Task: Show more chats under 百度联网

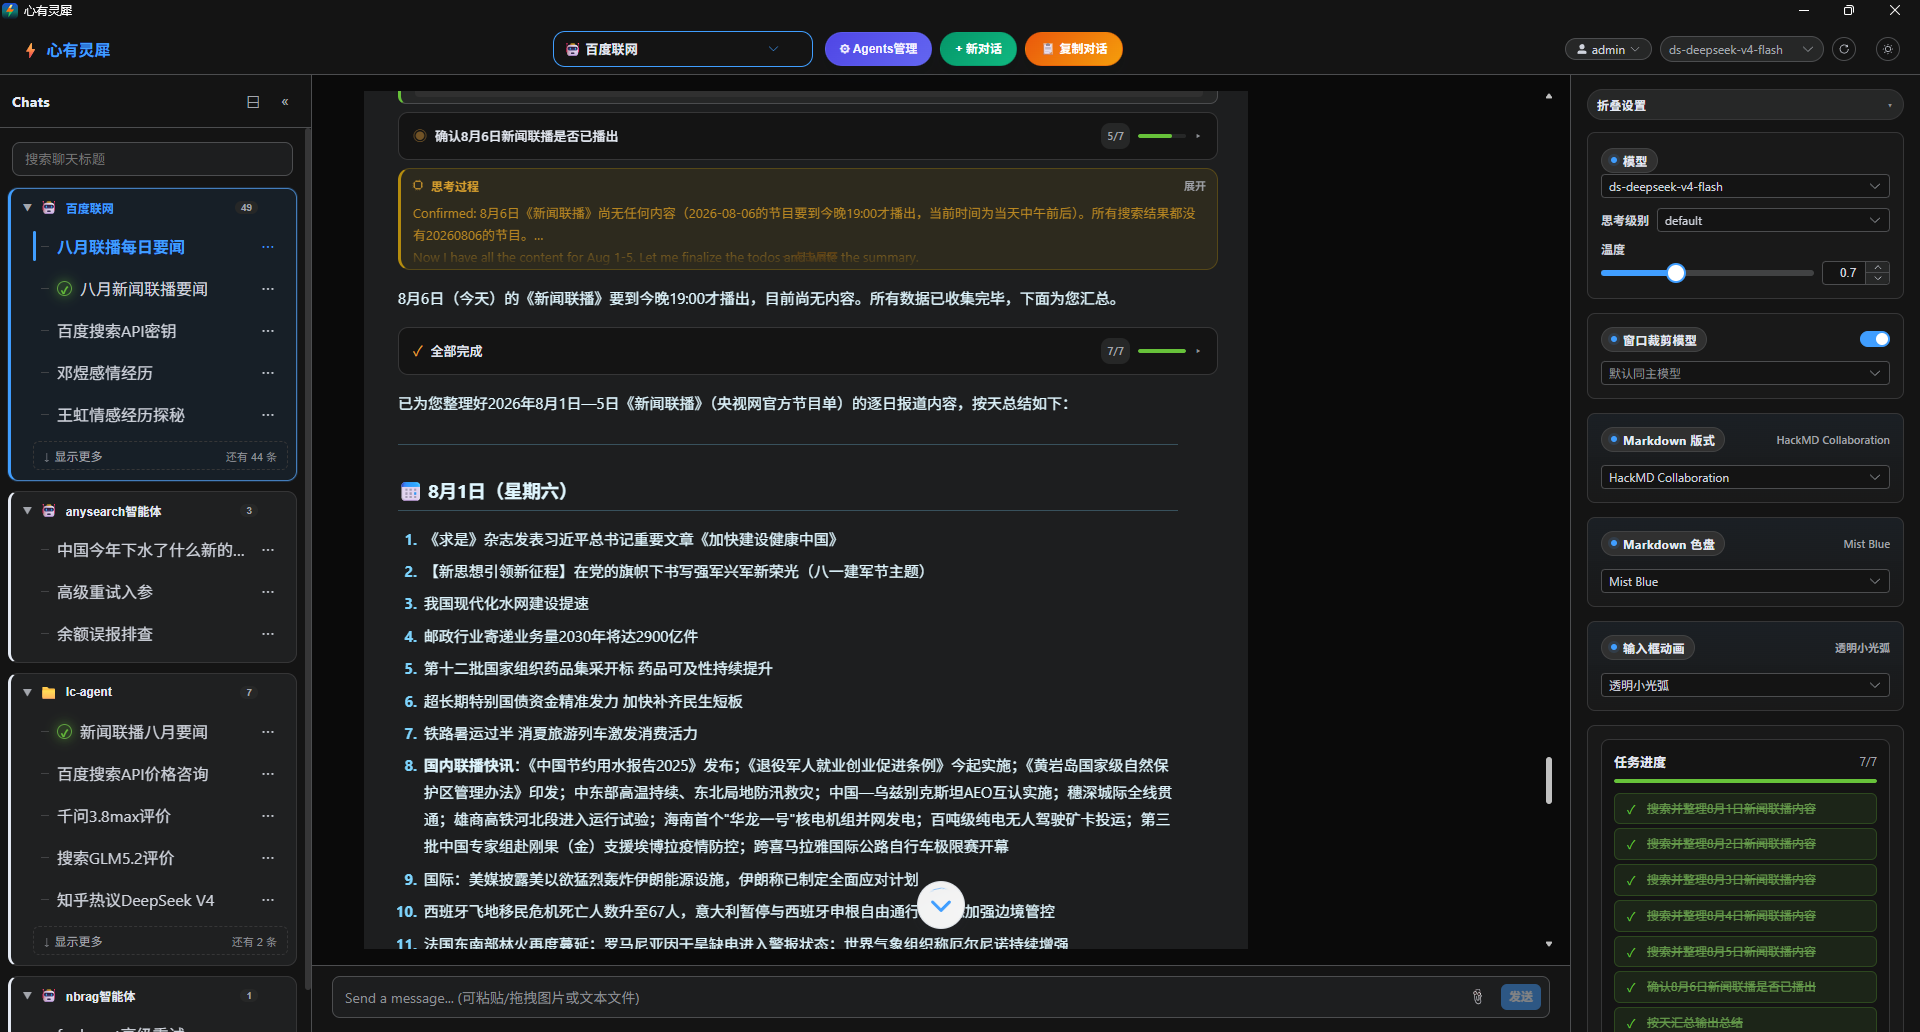Action: pos(160,457)
